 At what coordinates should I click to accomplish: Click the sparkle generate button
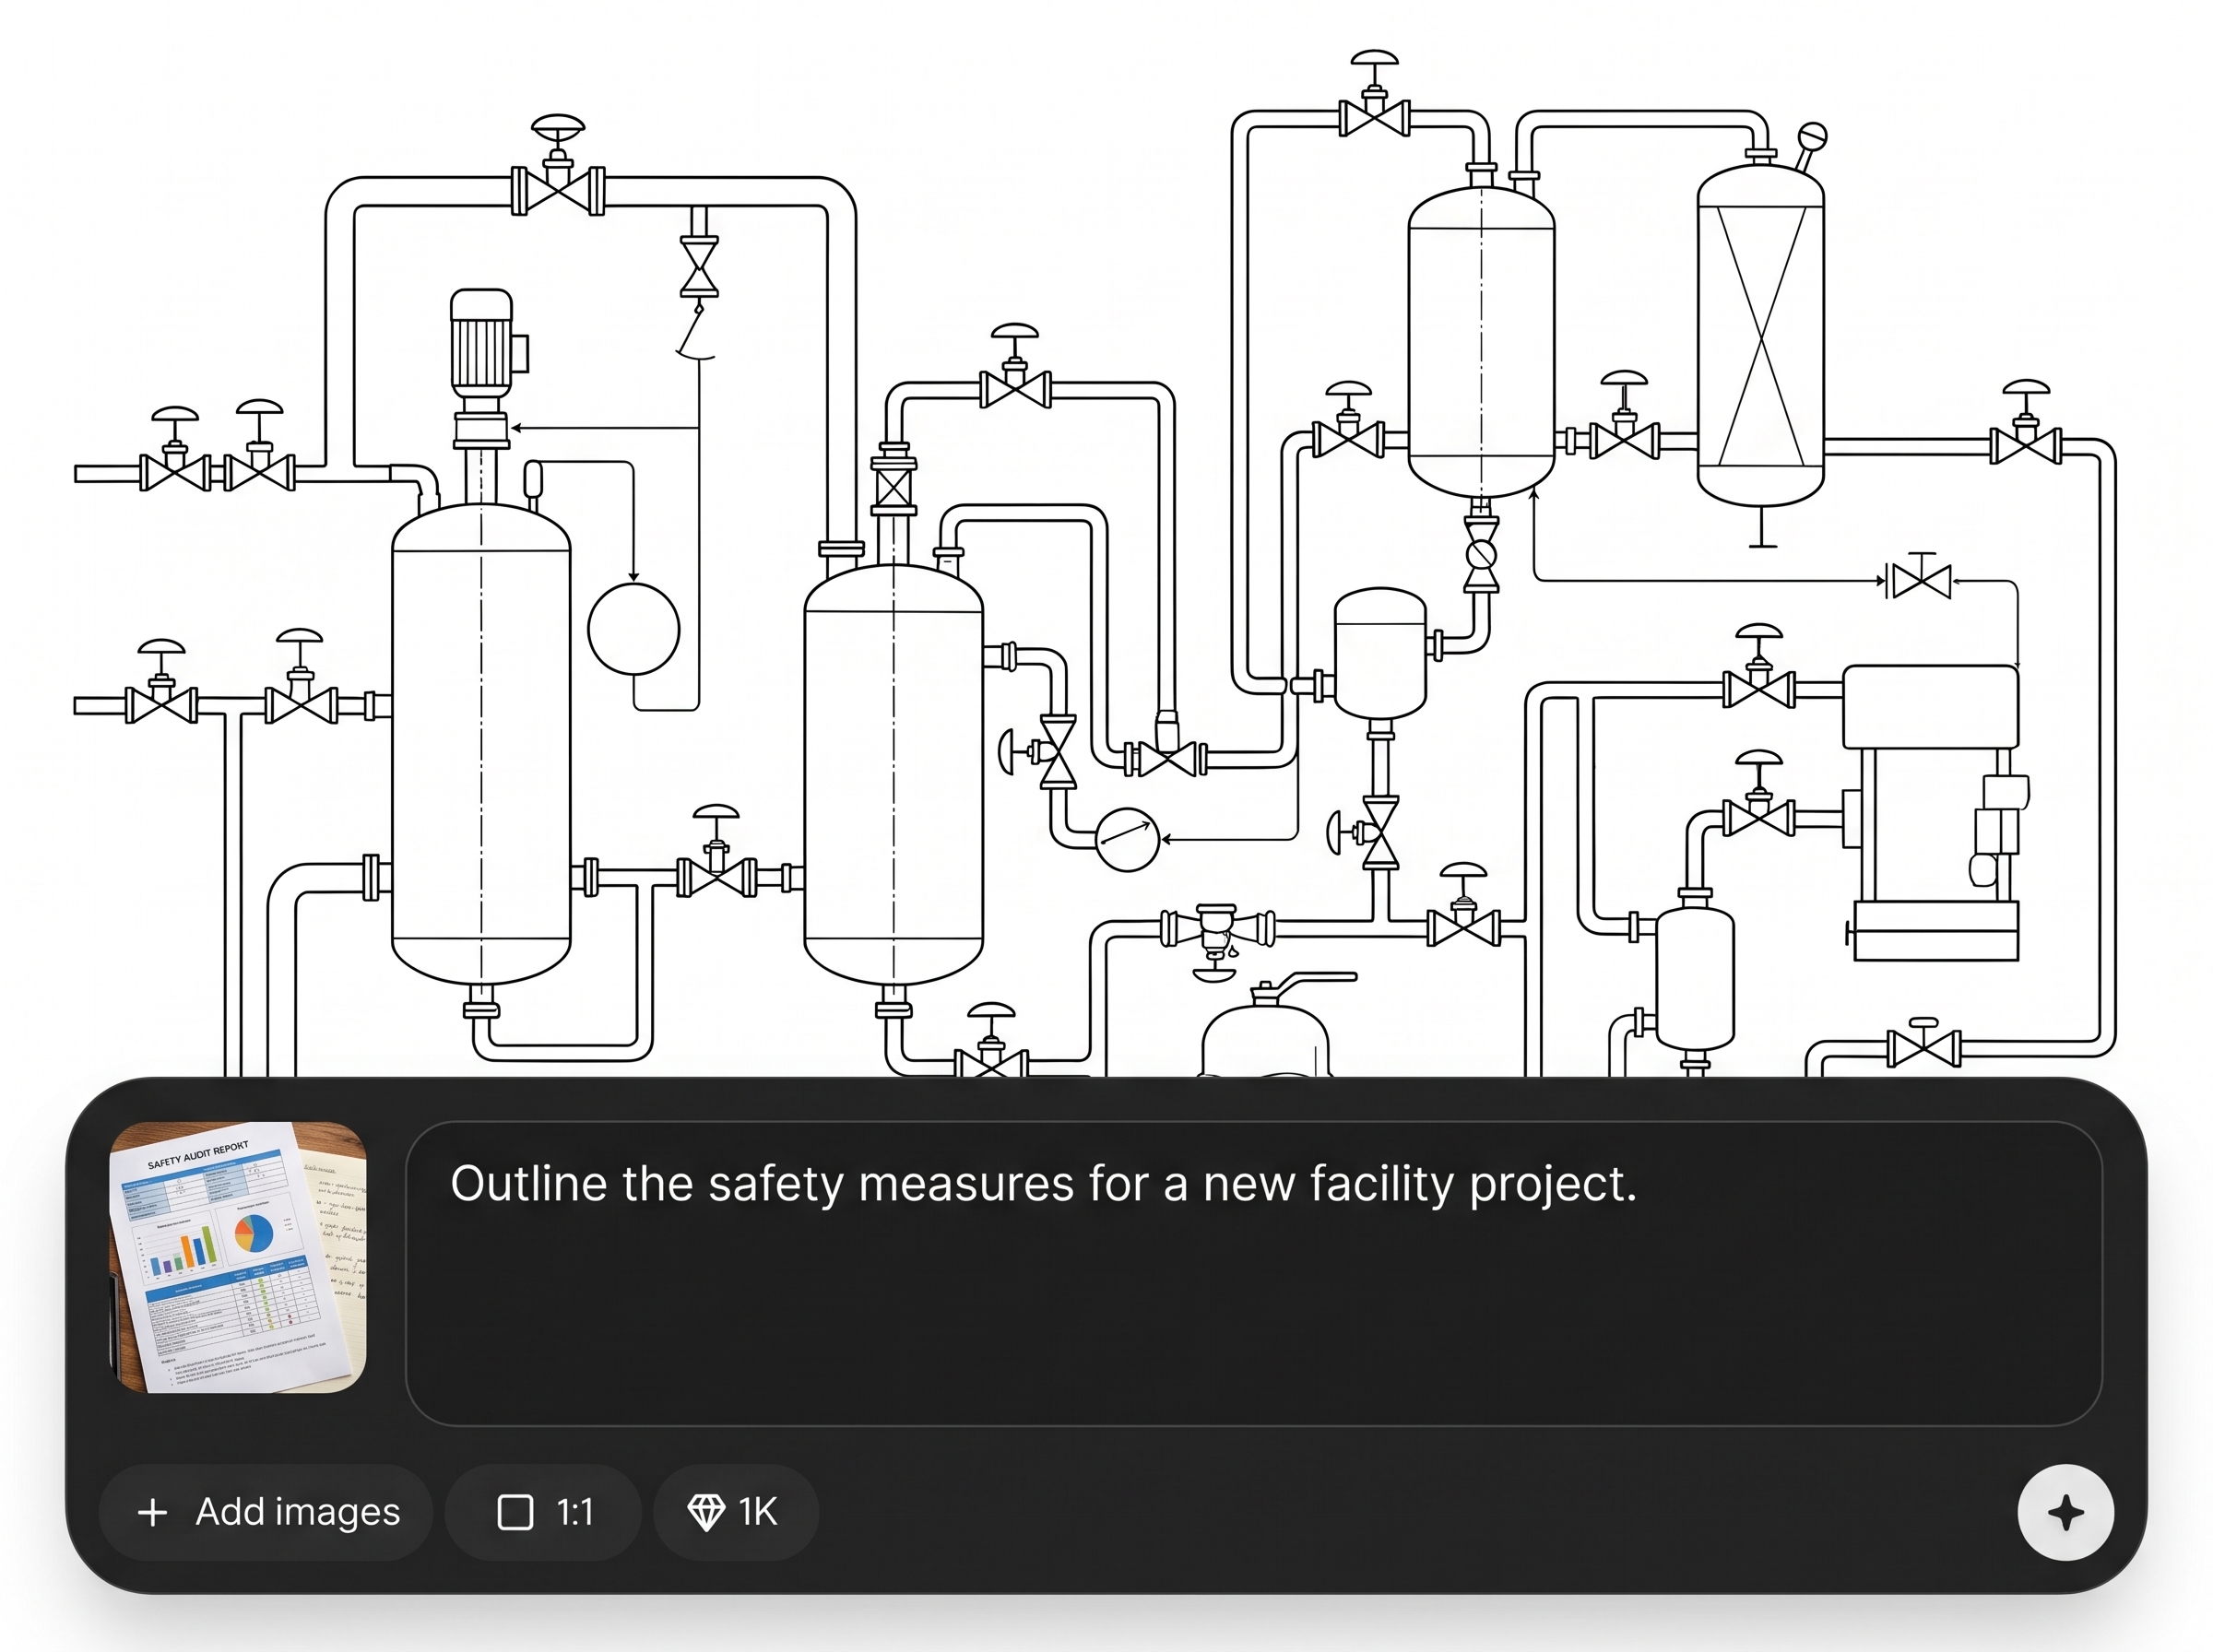click(2065, 1512)
